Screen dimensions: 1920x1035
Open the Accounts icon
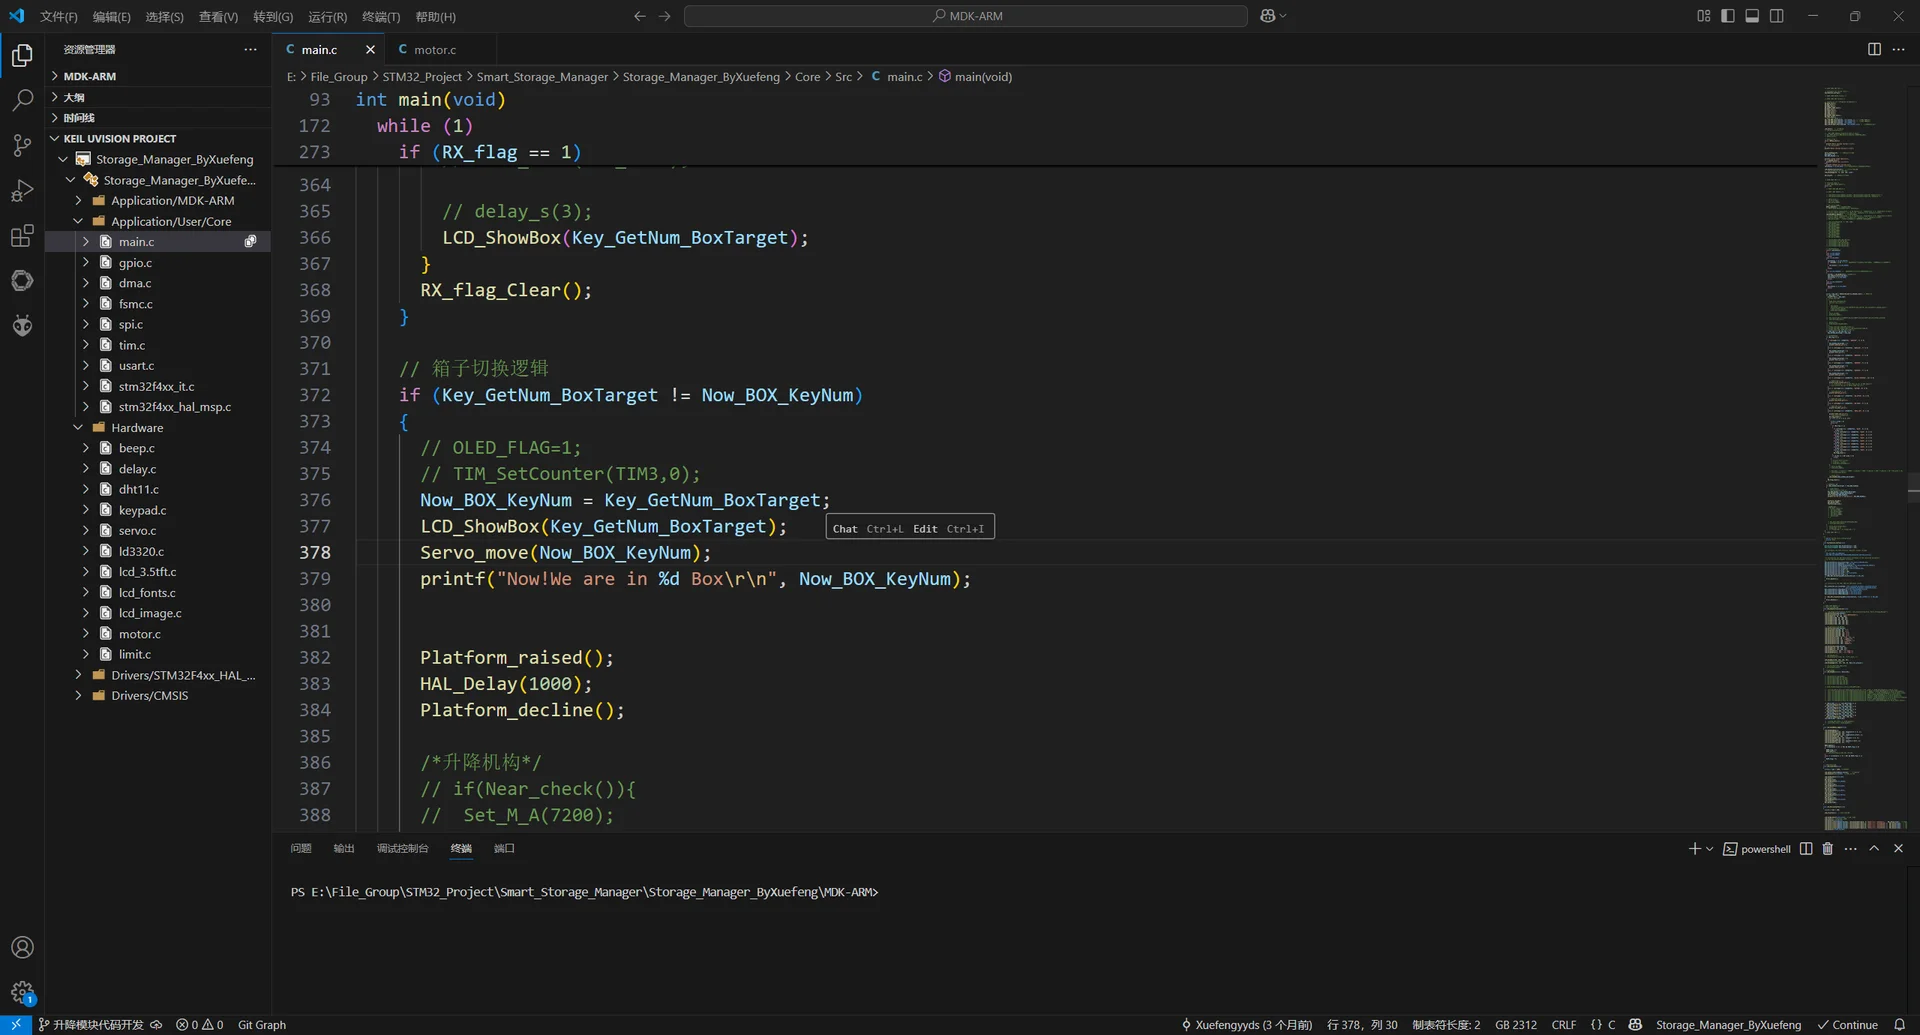pos(22,947)
